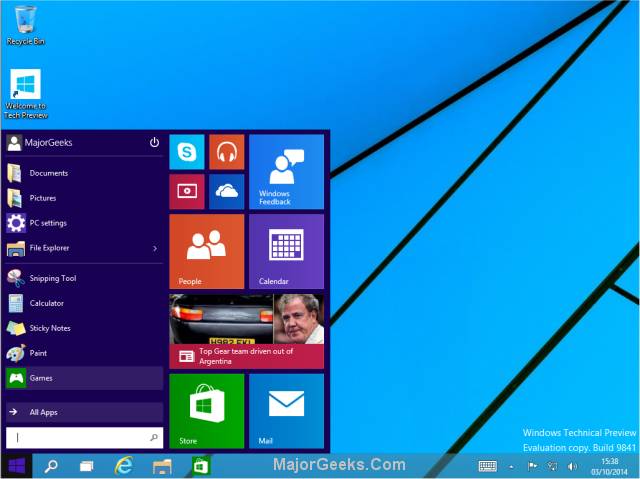The height and width of the screenshot is (479, 640).
Task: Launch Calculator
Action: [84, 303]
